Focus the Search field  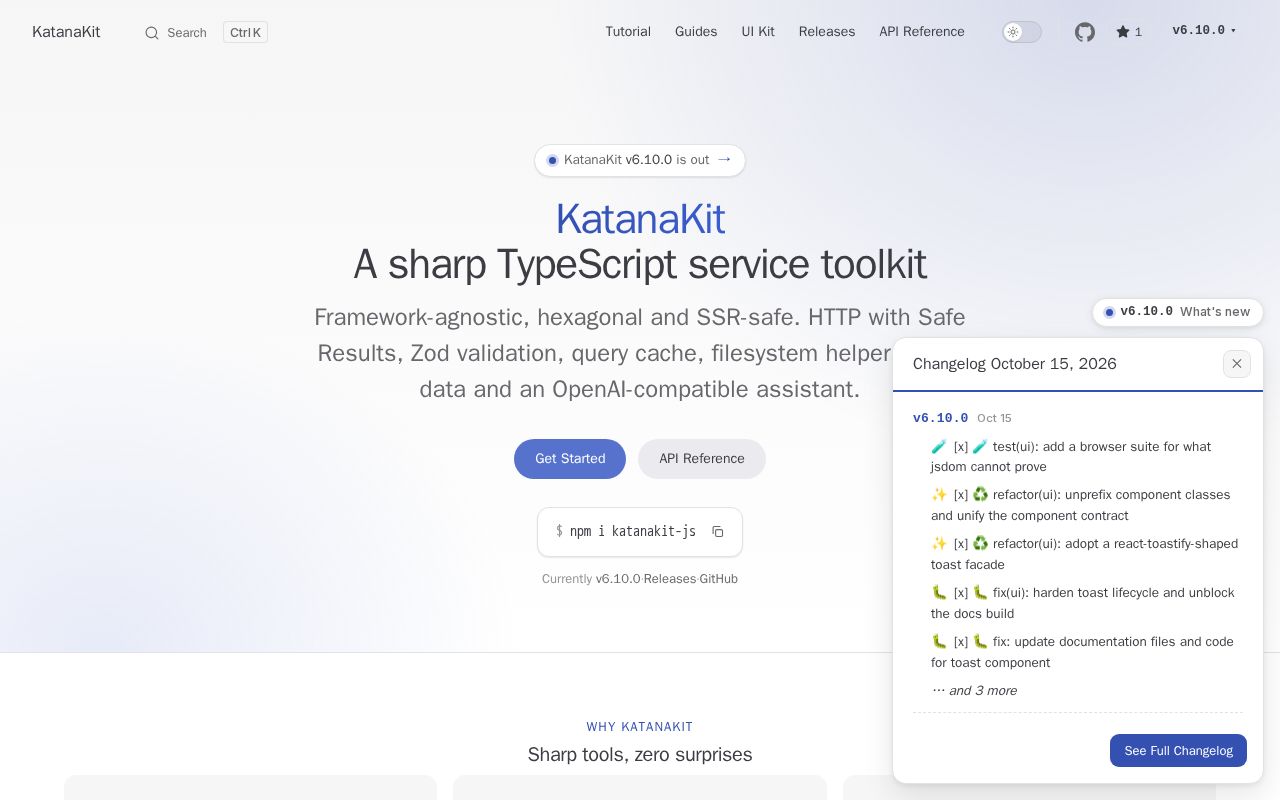point(206,33)
